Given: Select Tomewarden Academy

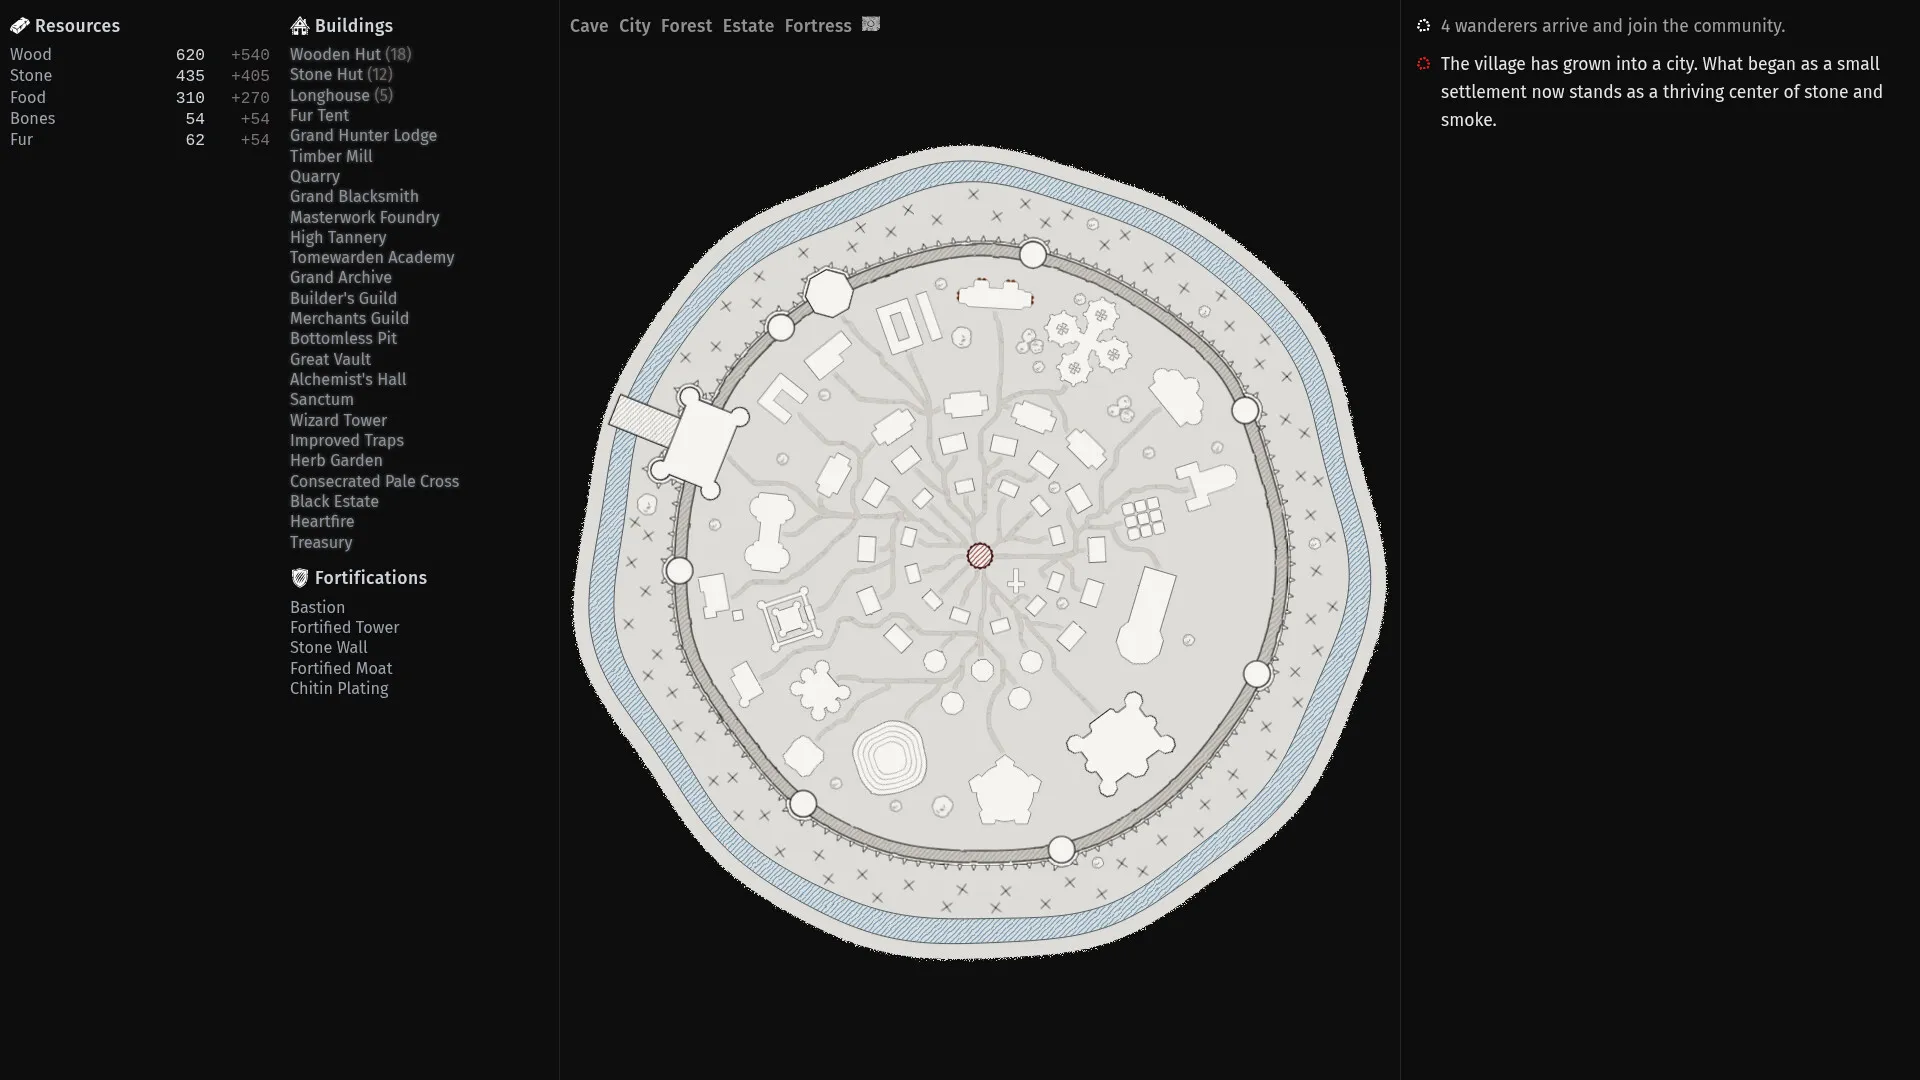Looking at the screenshot, I should coord(372,257).
